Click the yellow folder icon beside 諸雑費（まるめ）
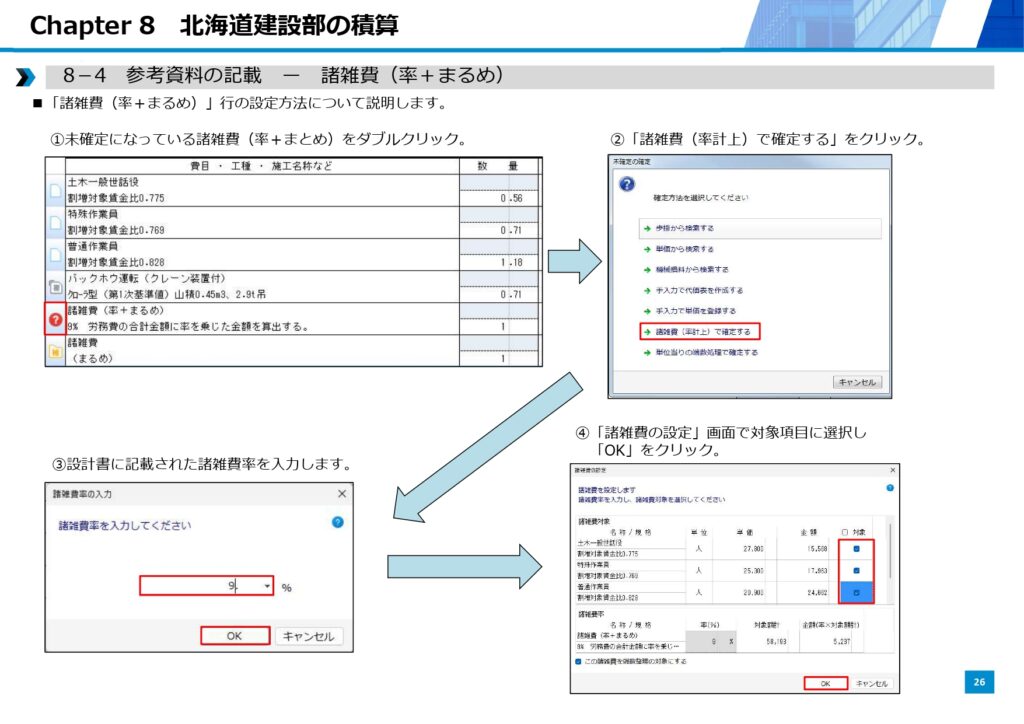 point(56,351)
